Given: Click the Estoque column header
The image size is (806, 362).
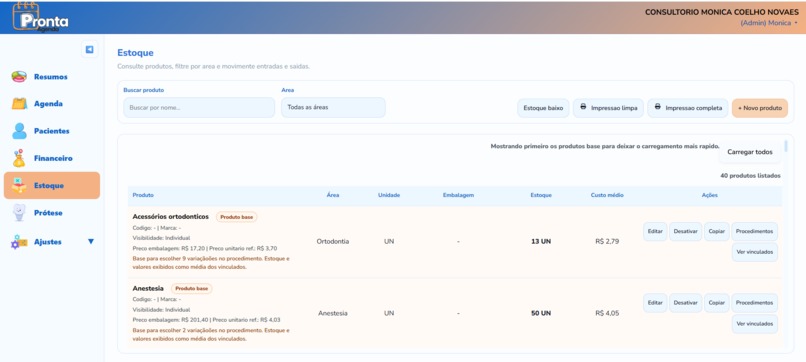Looking at the screenshot, I should coord(541,195).
